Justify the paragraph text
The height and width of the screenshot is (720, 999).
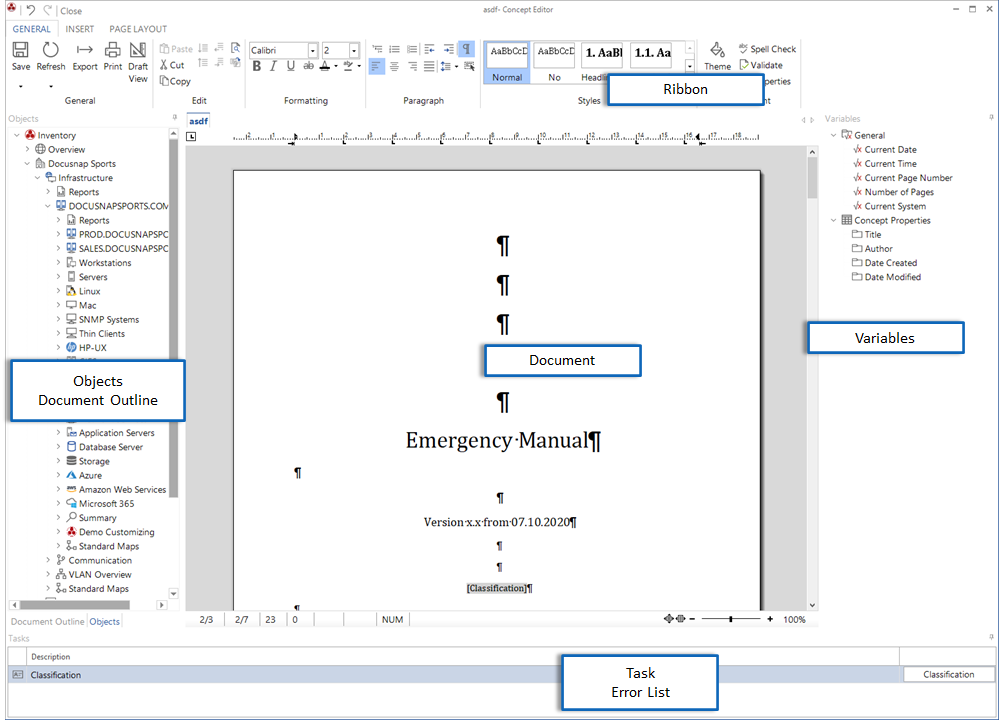coord(429,66)
